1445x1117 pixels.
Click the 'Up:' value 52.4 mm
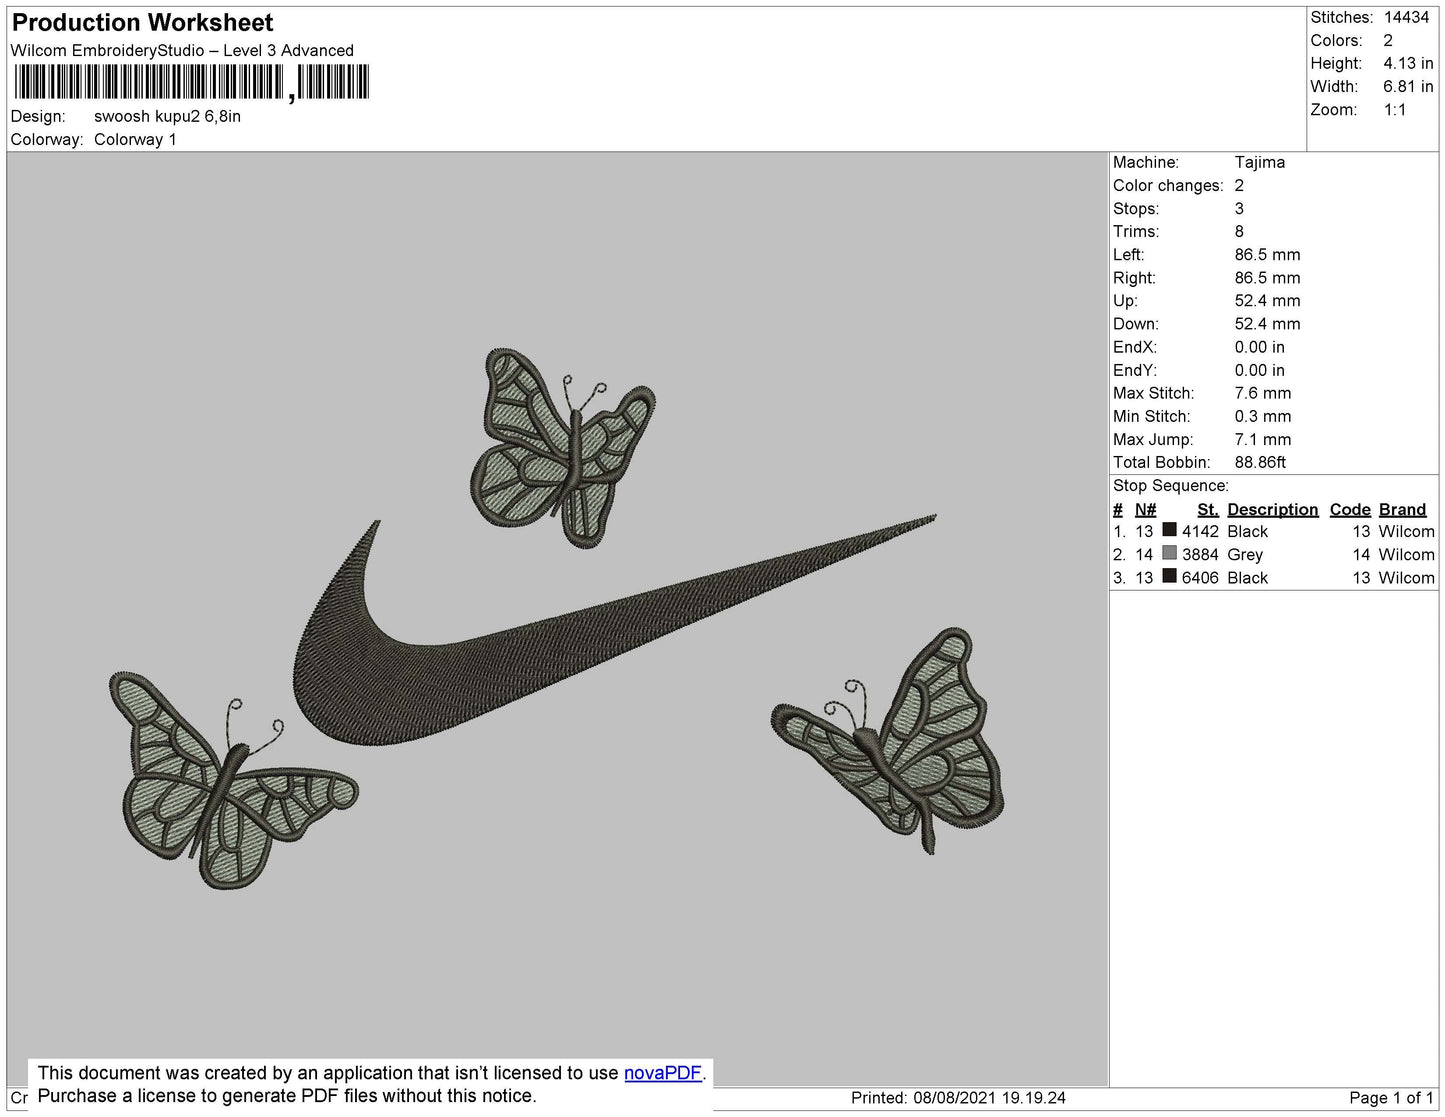[1267, 300]
